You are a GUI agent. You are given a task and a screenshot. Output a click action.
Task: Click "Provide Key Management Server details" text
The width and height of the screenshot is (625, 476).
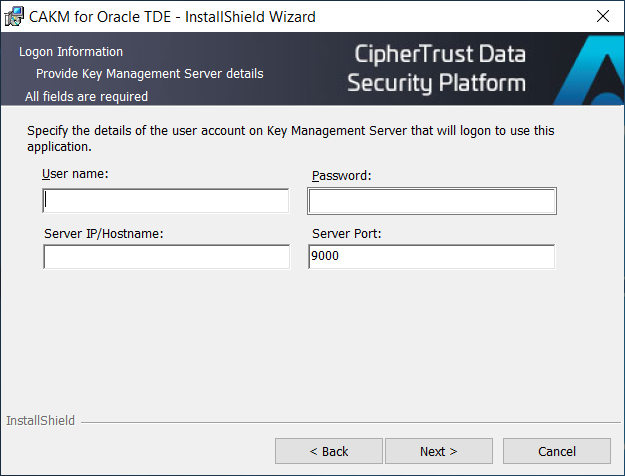click(x=149, y=74)
